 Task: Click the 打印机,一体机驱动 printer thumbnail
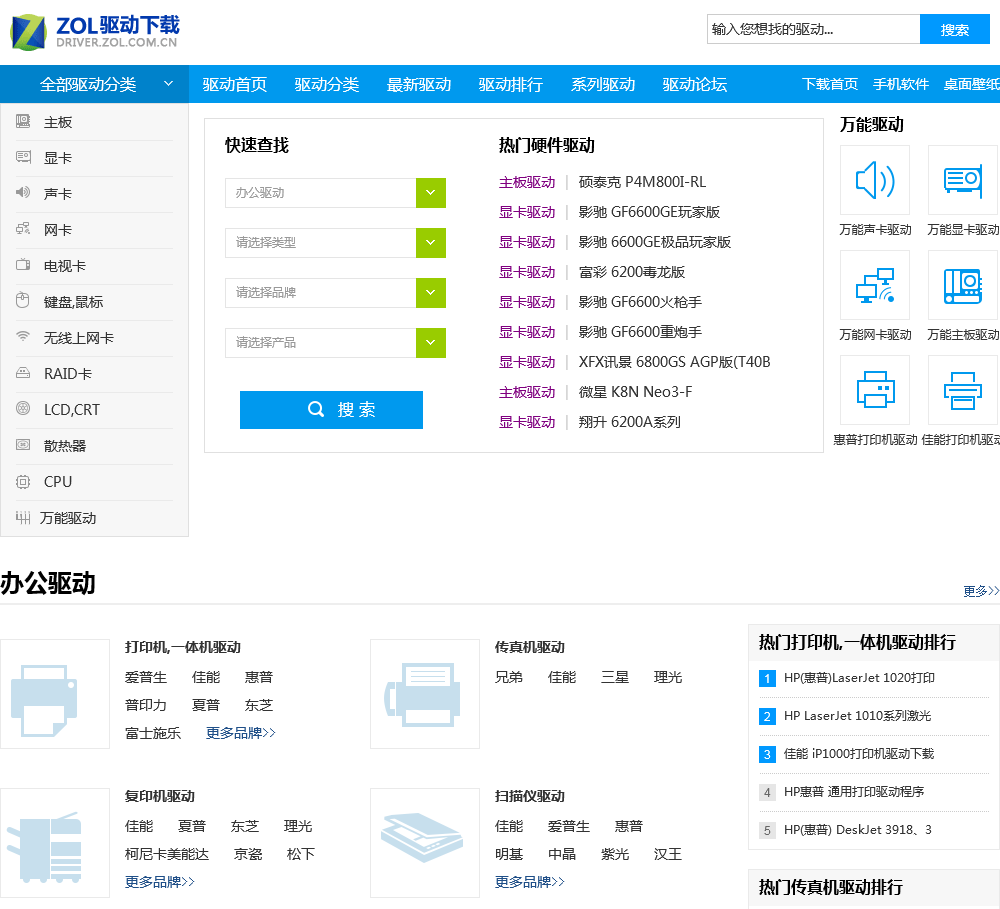tap(55, 694)
